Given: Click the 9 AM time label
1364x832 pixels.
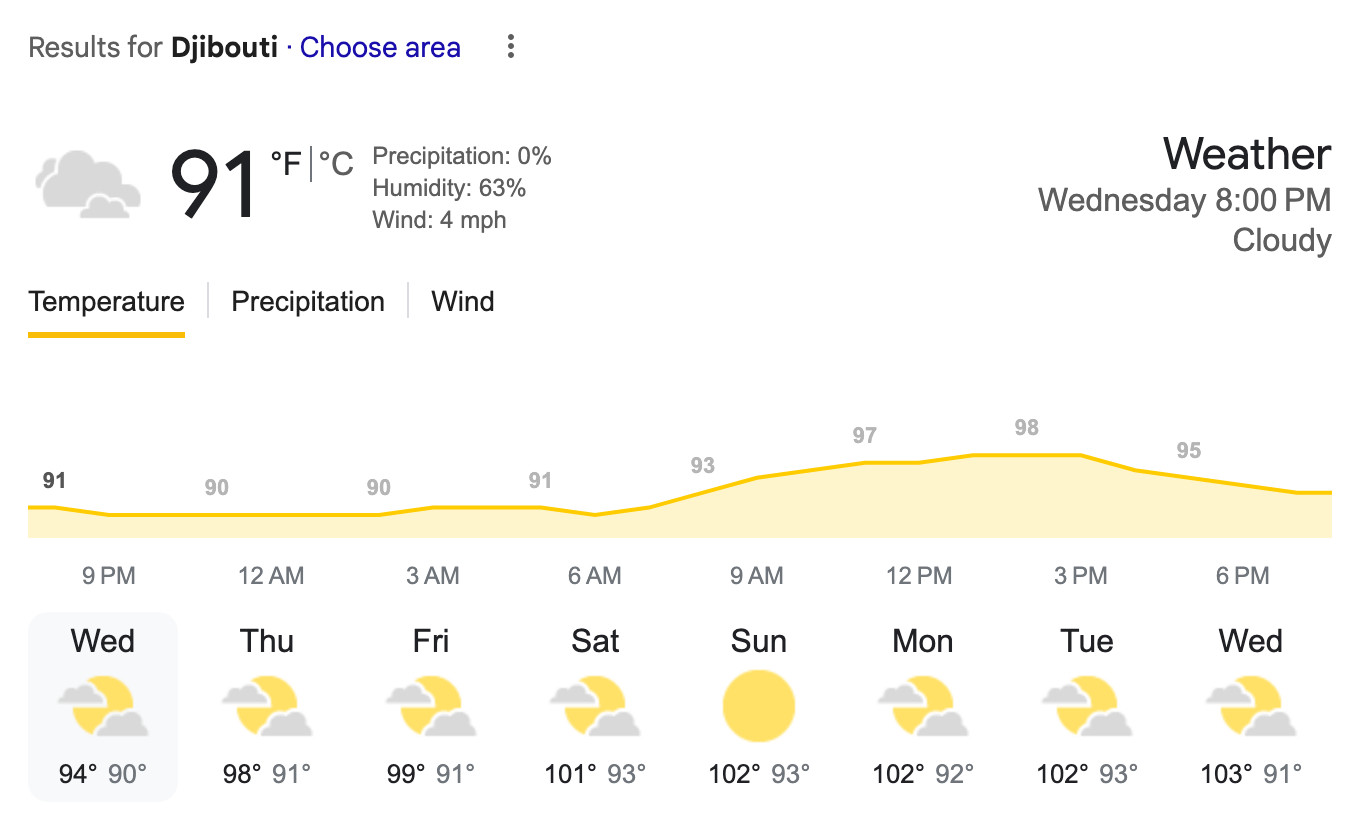Looking at the screenshot, I should (757, 576).
